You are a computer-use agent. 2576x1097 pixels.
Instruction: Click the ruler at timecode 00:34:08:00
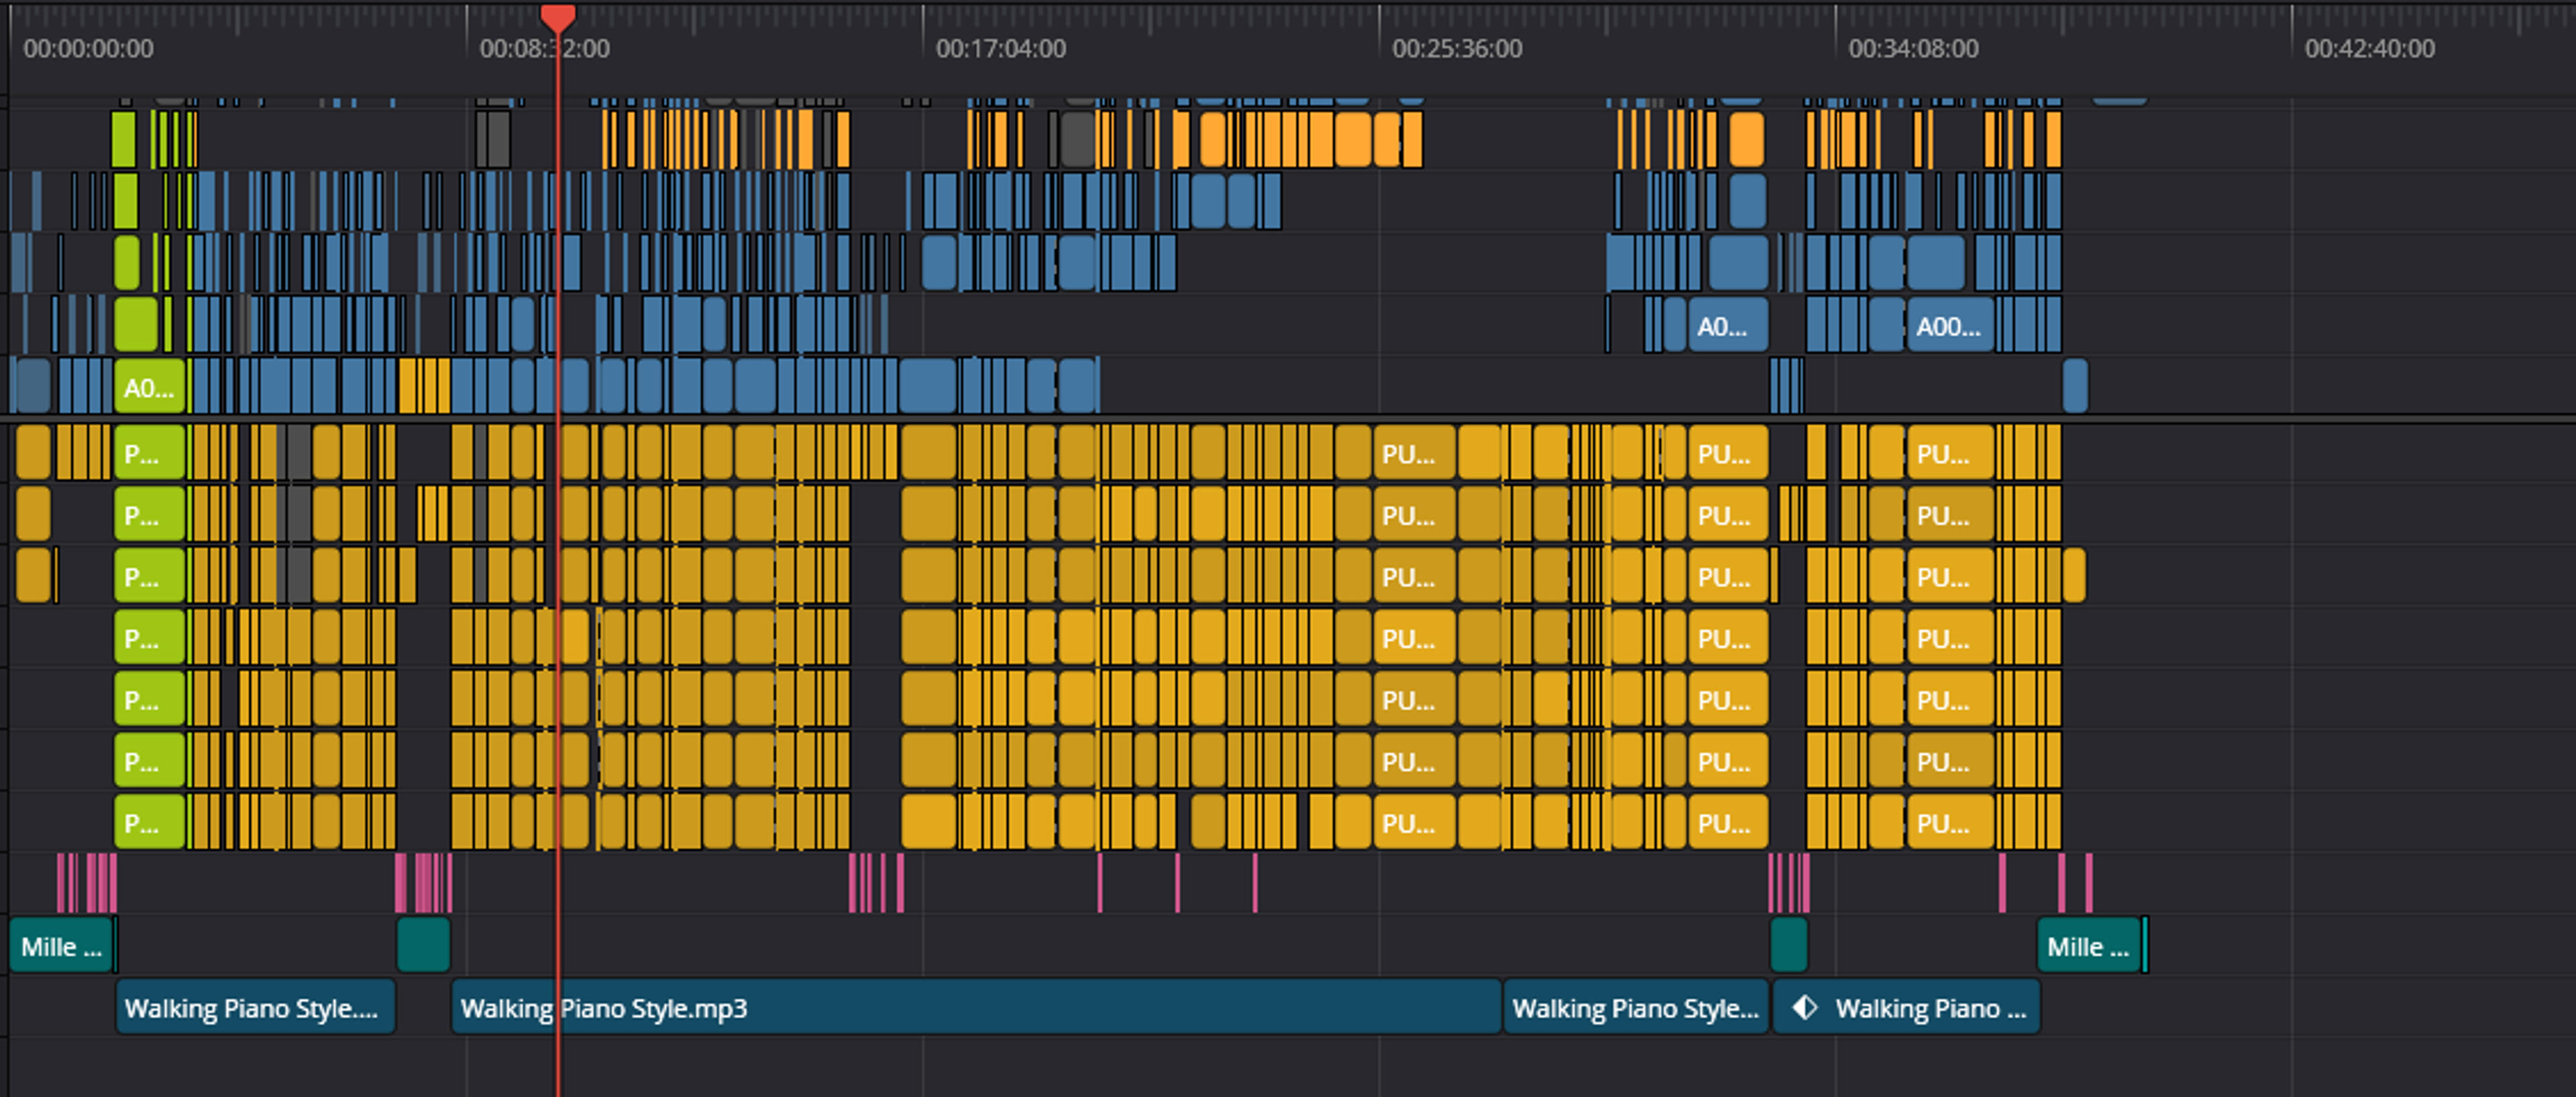coord(1913,48)
